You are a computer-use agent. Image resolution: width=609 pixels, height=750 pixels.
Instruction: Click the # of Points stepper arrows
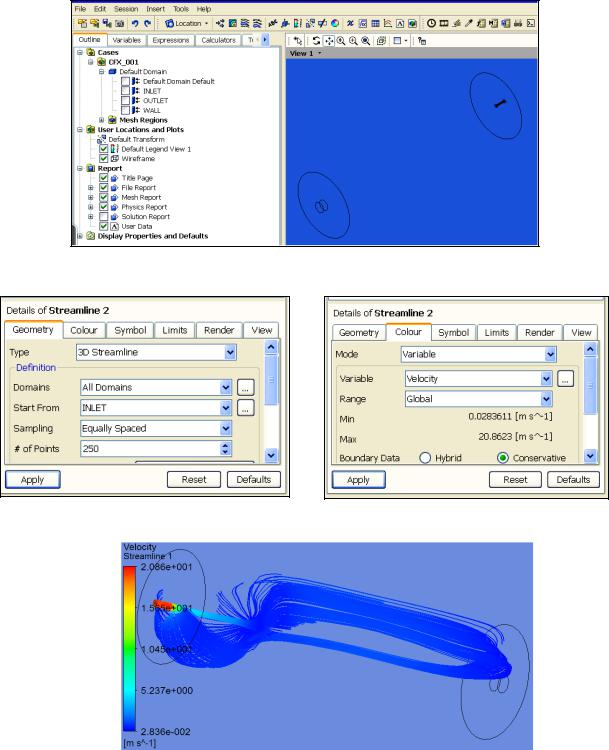[226, 449]
